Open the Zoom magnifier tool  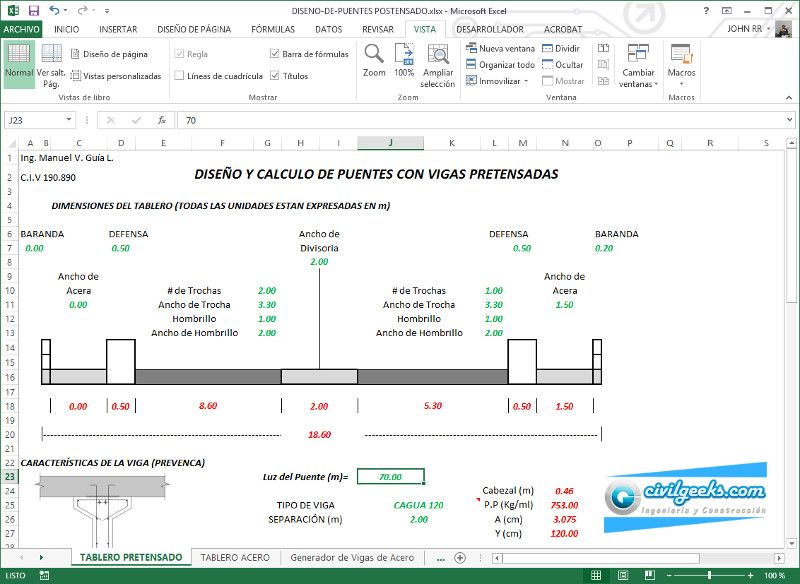tap(374, 60)
